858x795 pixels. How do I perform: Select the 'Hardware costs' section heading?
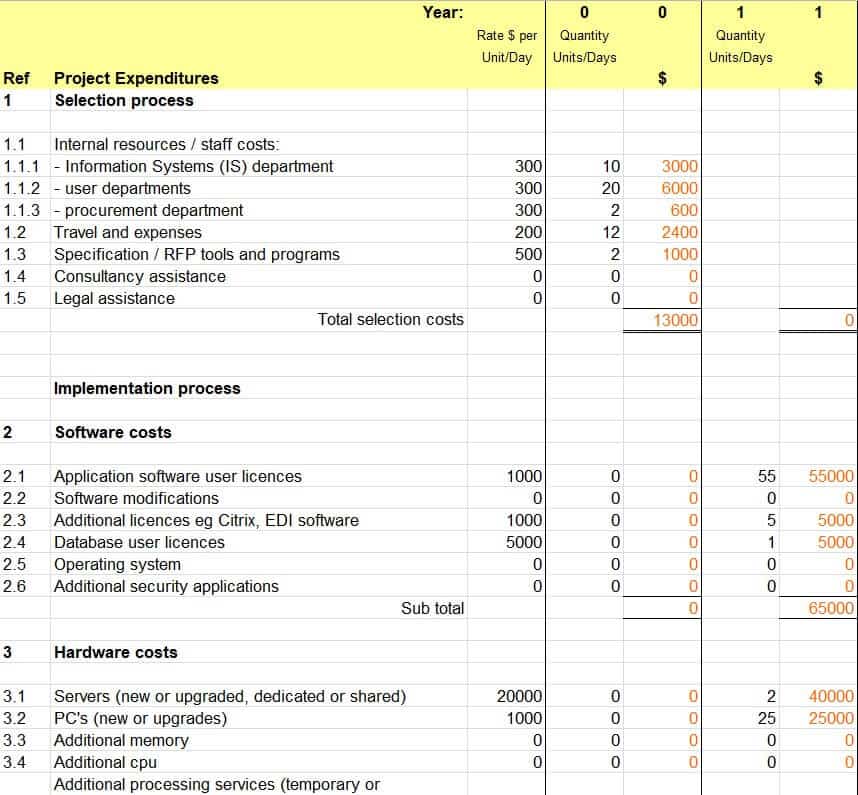click(116, 652)
